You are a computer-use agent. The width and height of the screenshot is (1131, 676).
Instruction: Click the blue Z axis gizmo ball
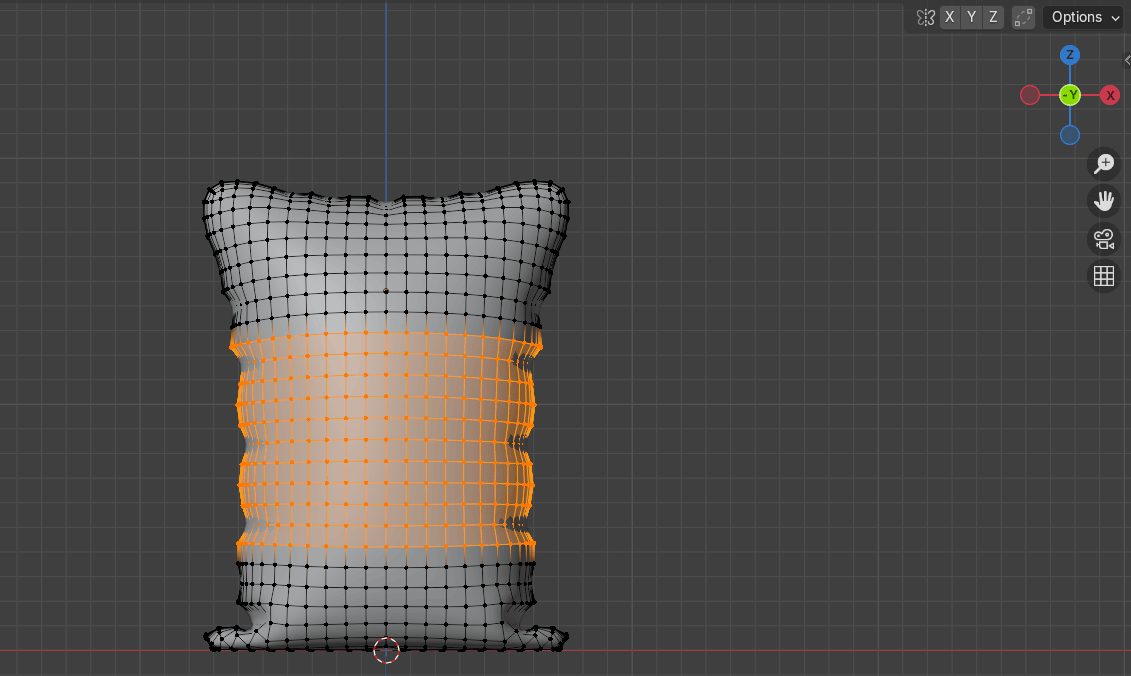coord(1070,55)
